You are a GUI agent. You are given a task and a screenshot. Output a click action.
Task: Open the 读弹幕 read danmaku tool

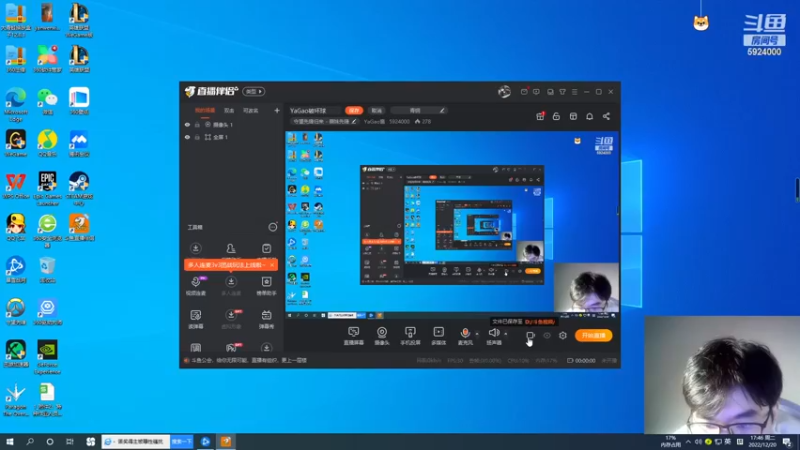[196, 319]
